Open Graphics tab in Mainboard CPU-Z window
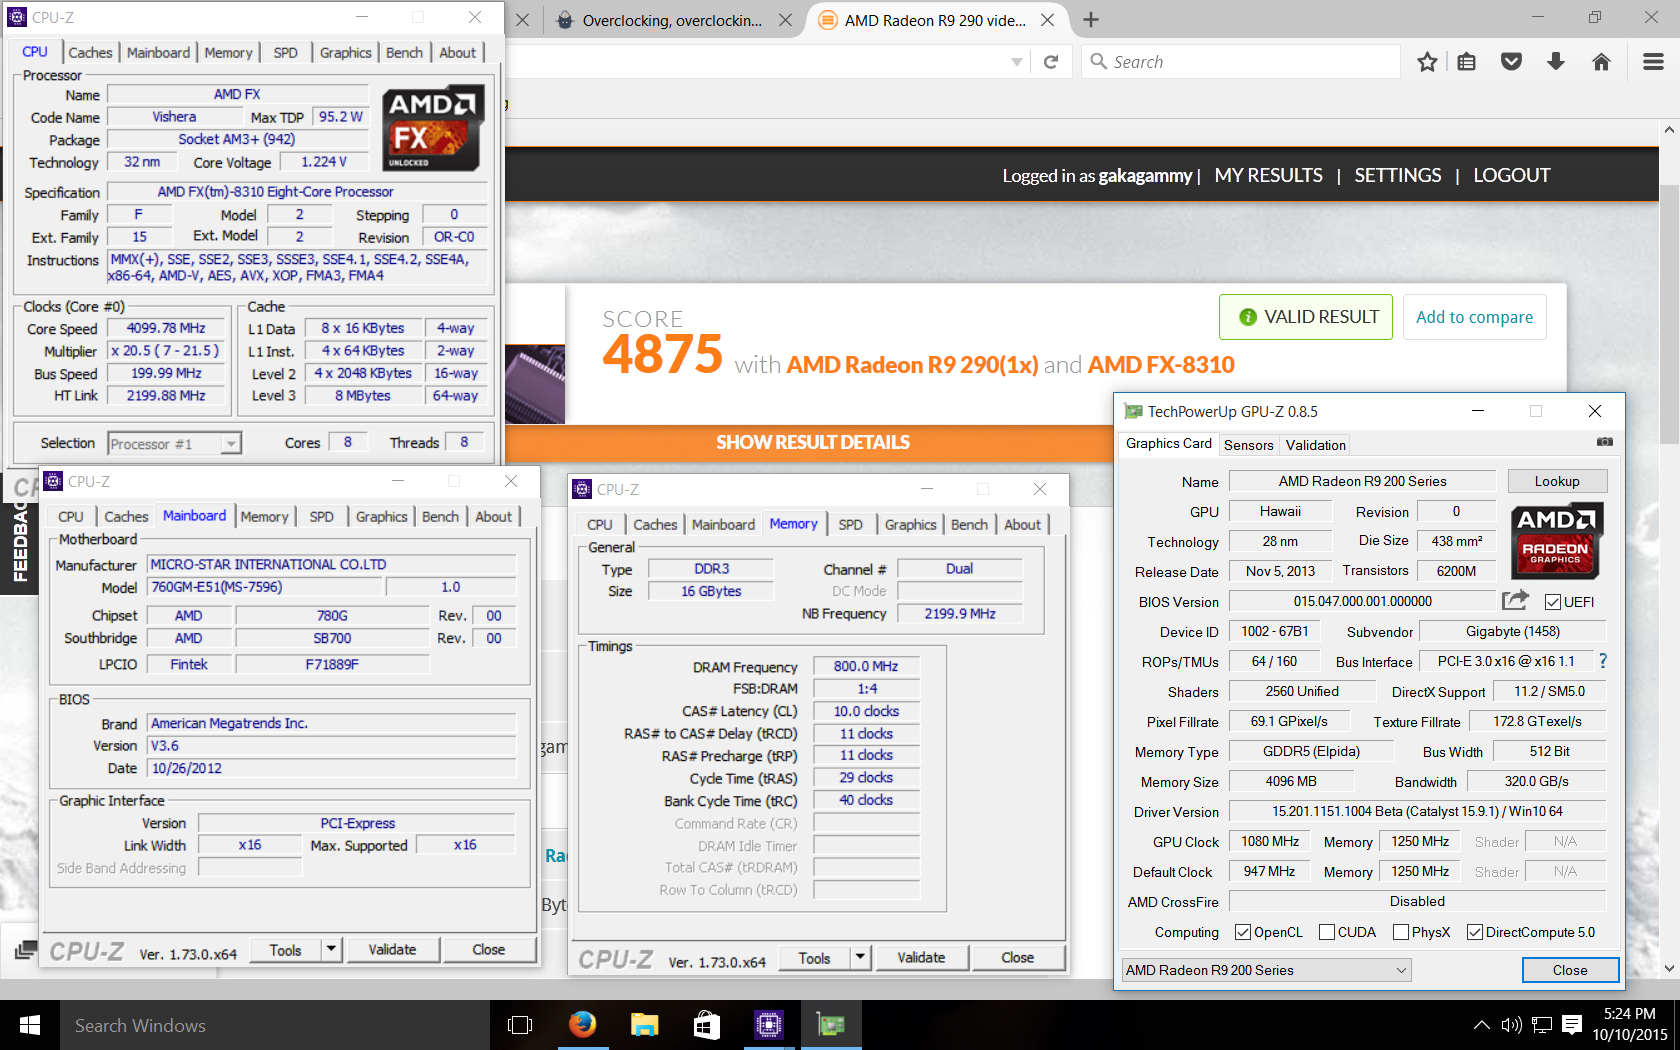1680x1050 pixels. point(381,517)
